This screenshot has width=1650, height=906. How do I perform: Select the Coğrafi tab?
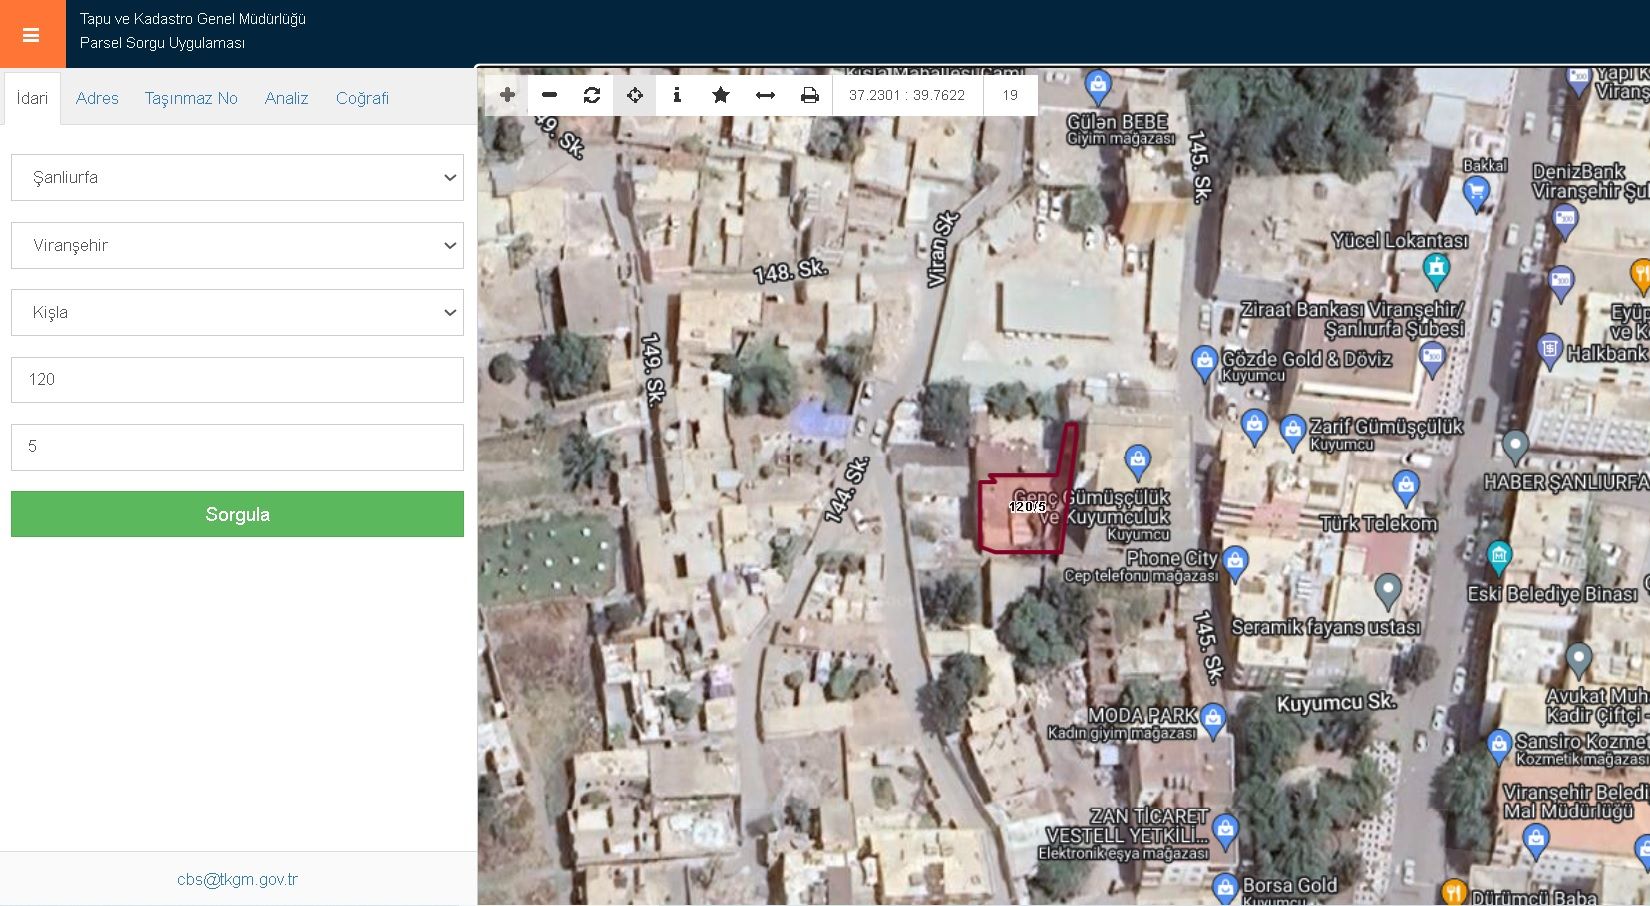(362, 98)
